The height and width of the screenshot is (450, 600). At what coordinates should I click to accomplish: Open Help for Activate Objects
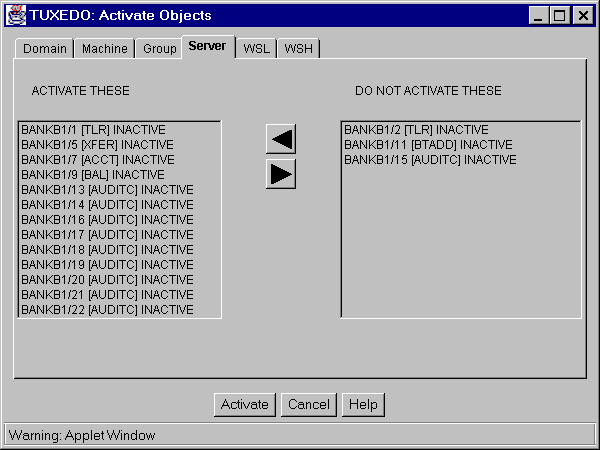click(363, 404)
